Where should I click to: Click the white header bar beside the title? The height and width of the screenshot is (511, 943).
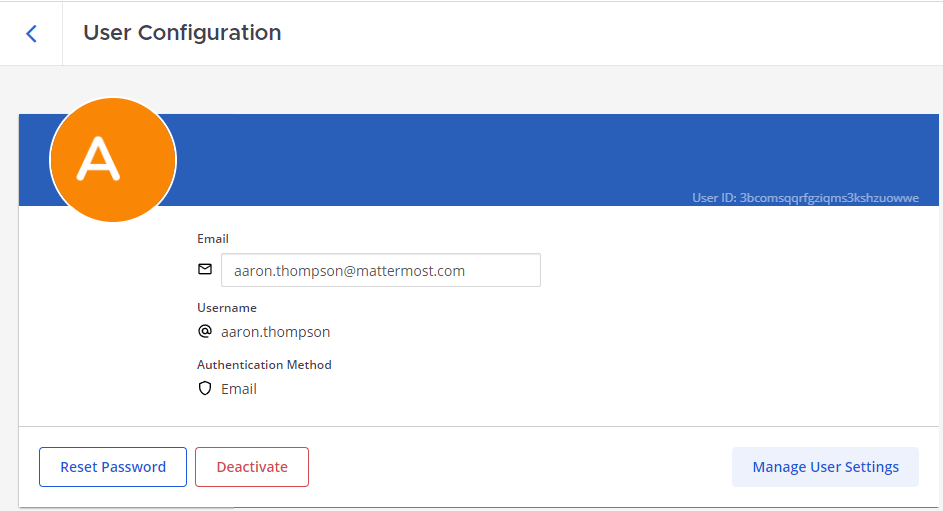pyautogui.click(x=600, y=33)
